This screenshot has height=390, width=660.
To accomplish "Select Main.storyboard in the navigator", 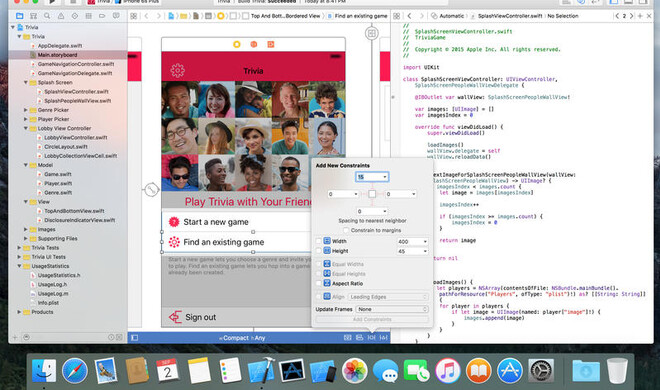I will (68, 55).
